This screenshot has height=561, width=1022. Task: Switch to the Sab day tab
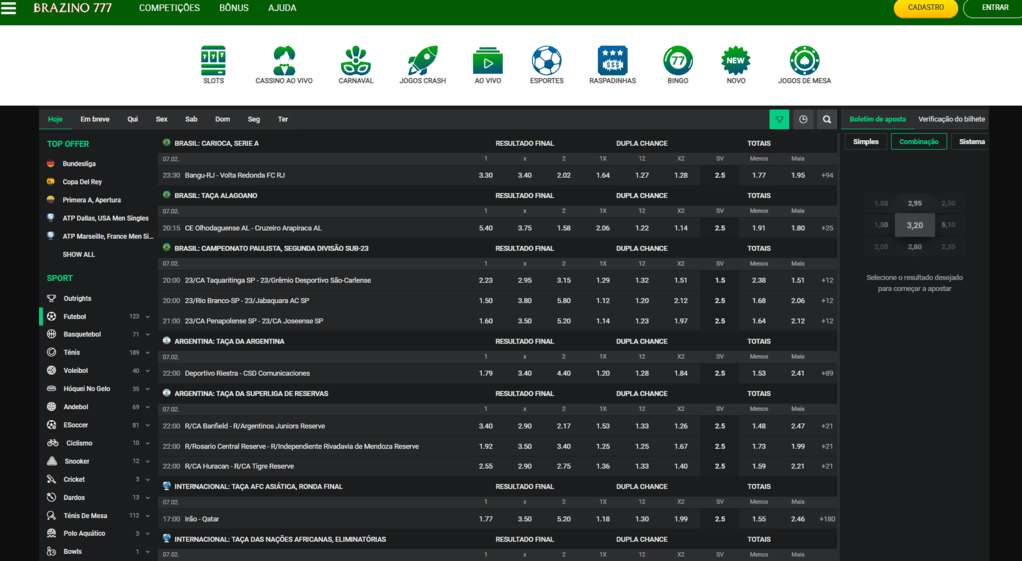pyautogui.click(x=191, y=119)
